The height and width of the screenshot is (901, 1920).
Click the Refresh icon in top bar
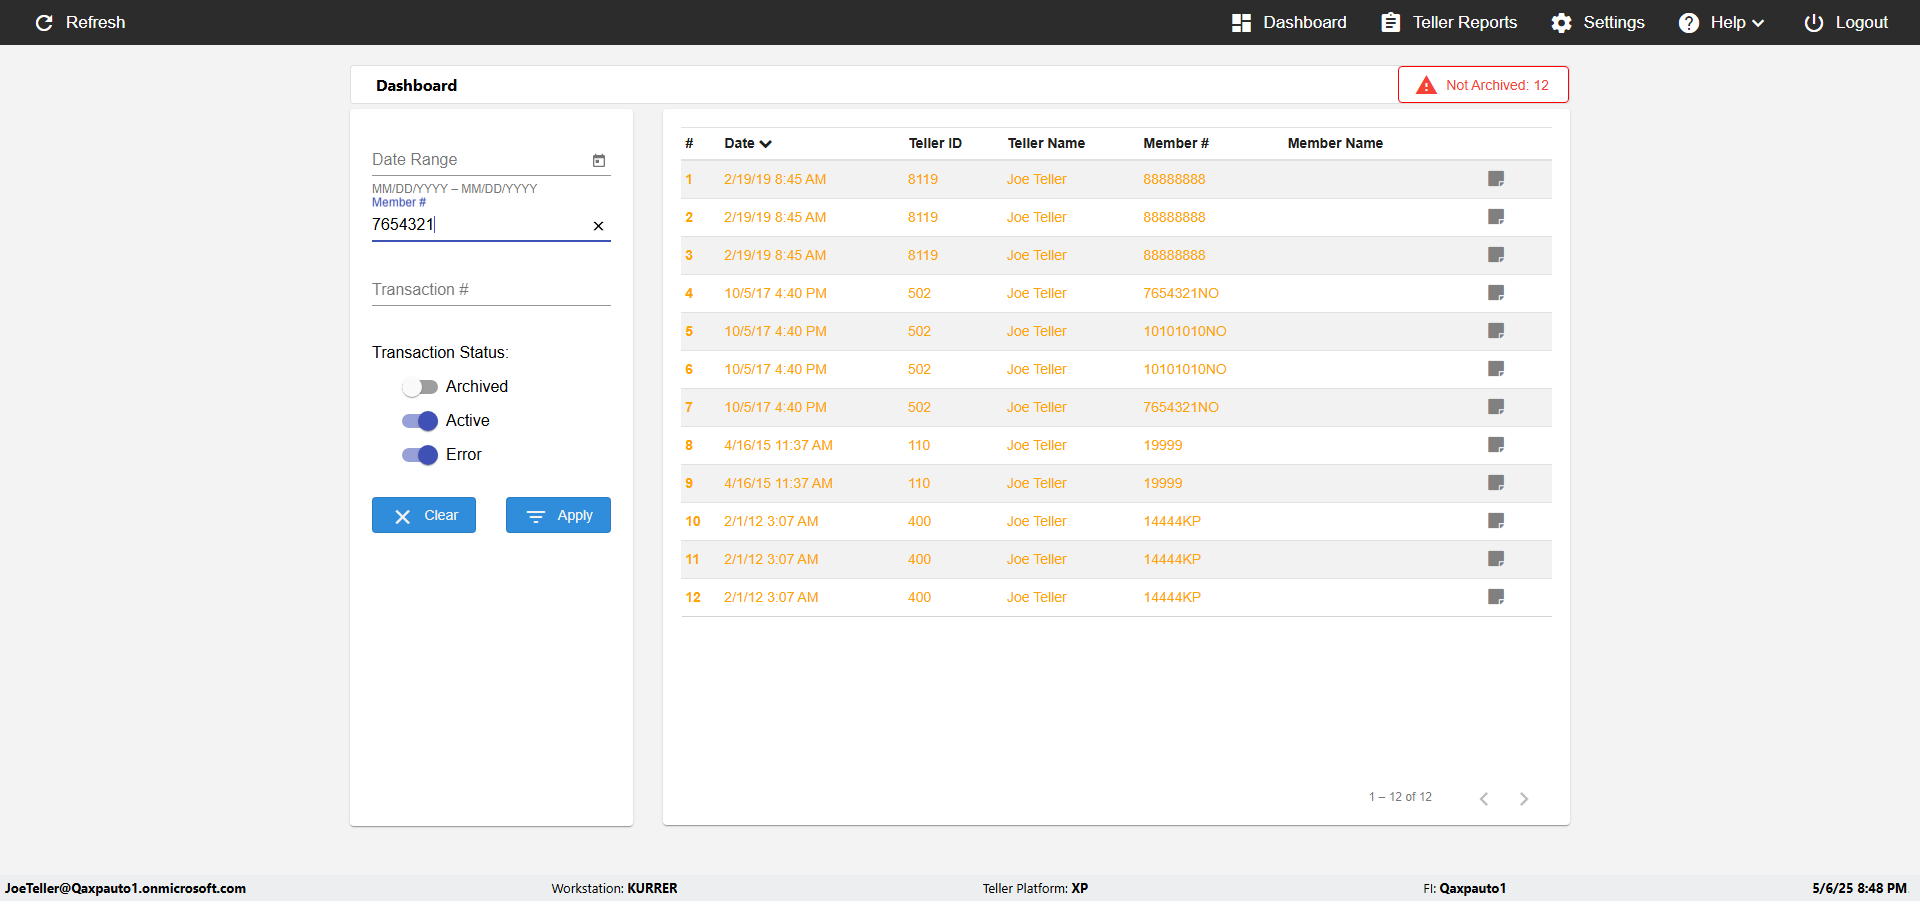click(x=44, y=22)
